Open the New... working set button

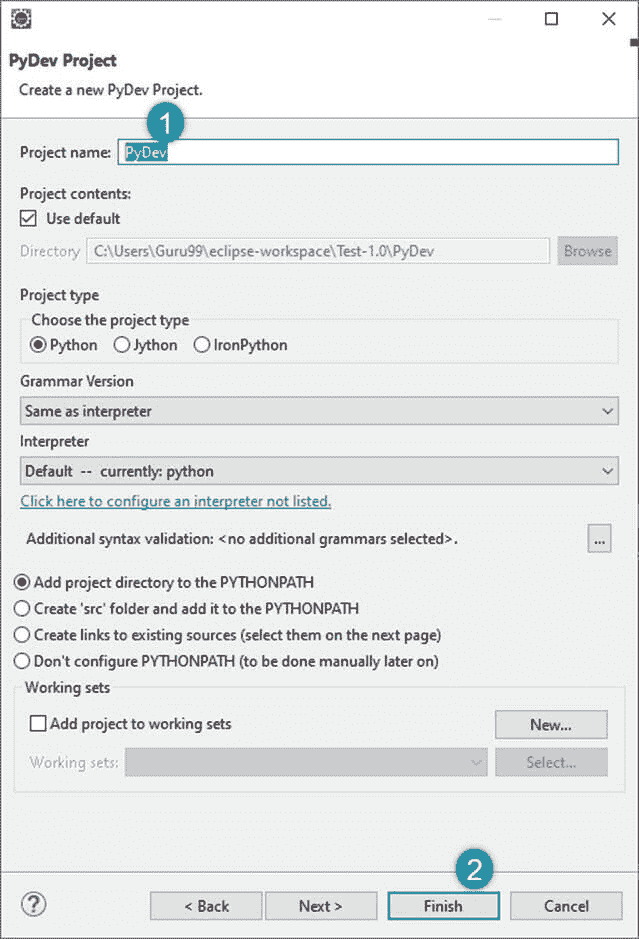point(551,725)
